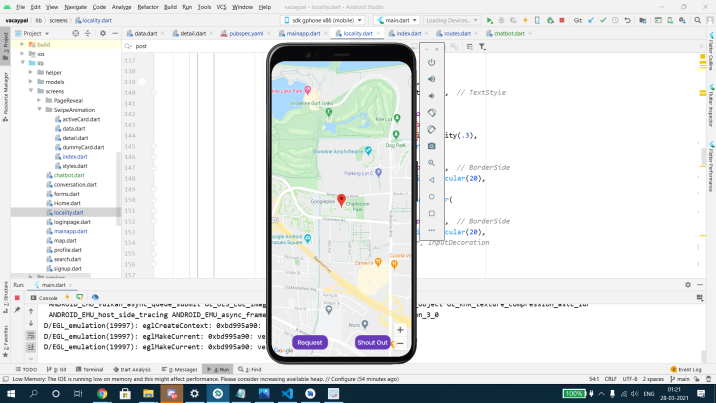Open the VCS menu
716x403 pixels.
click(x=221, y=7)
